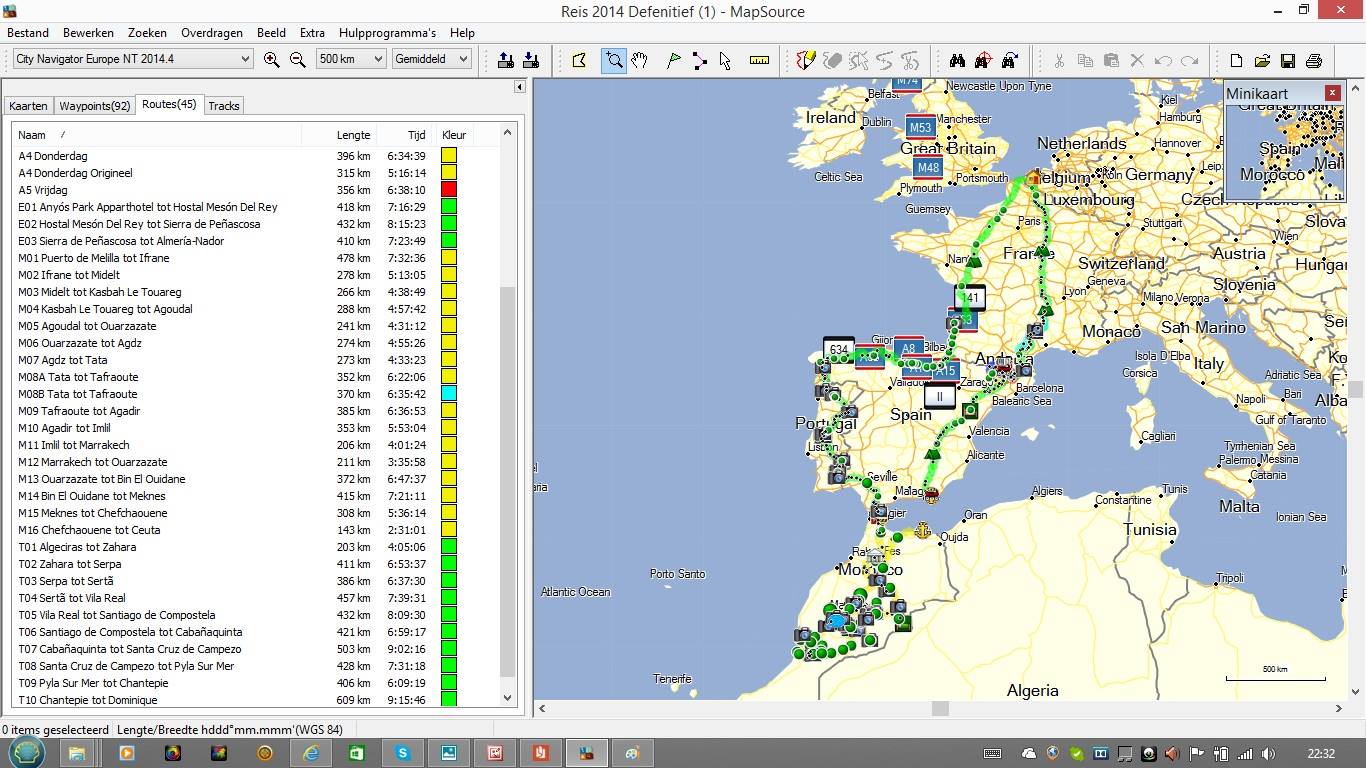Click the paste clipboard icon

tap(1111, 61)
